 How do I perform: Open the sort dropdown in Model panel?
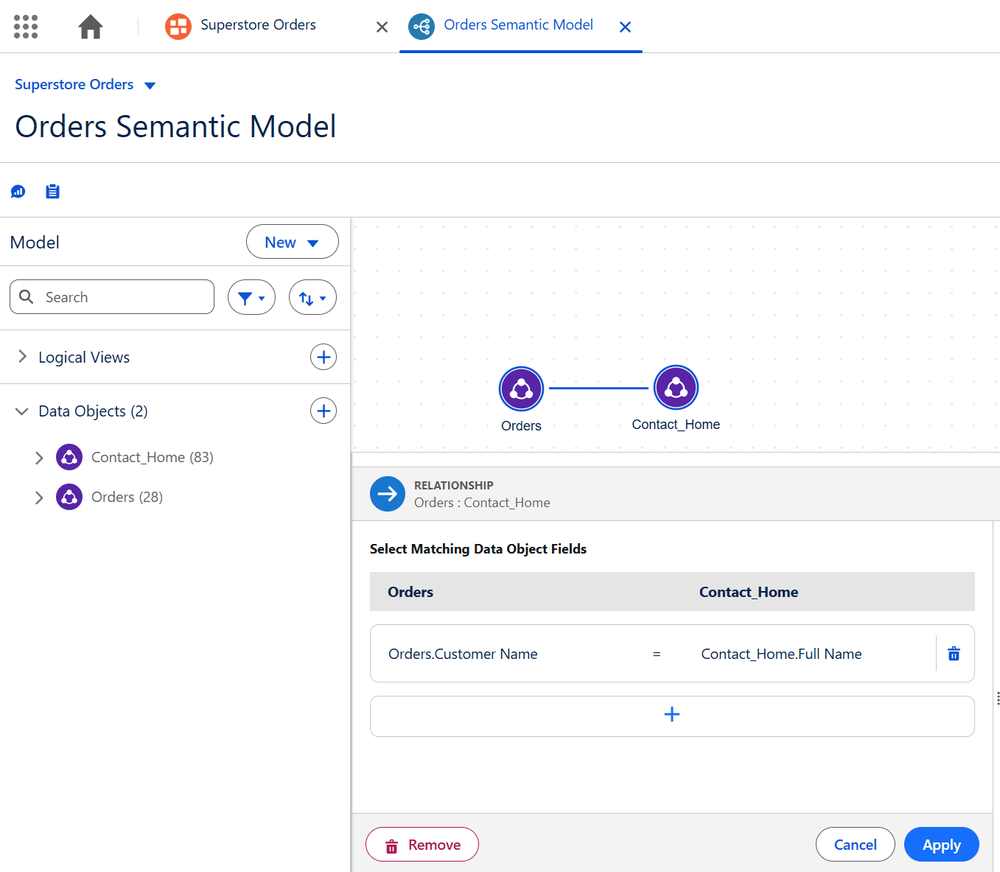pos(312,298)
